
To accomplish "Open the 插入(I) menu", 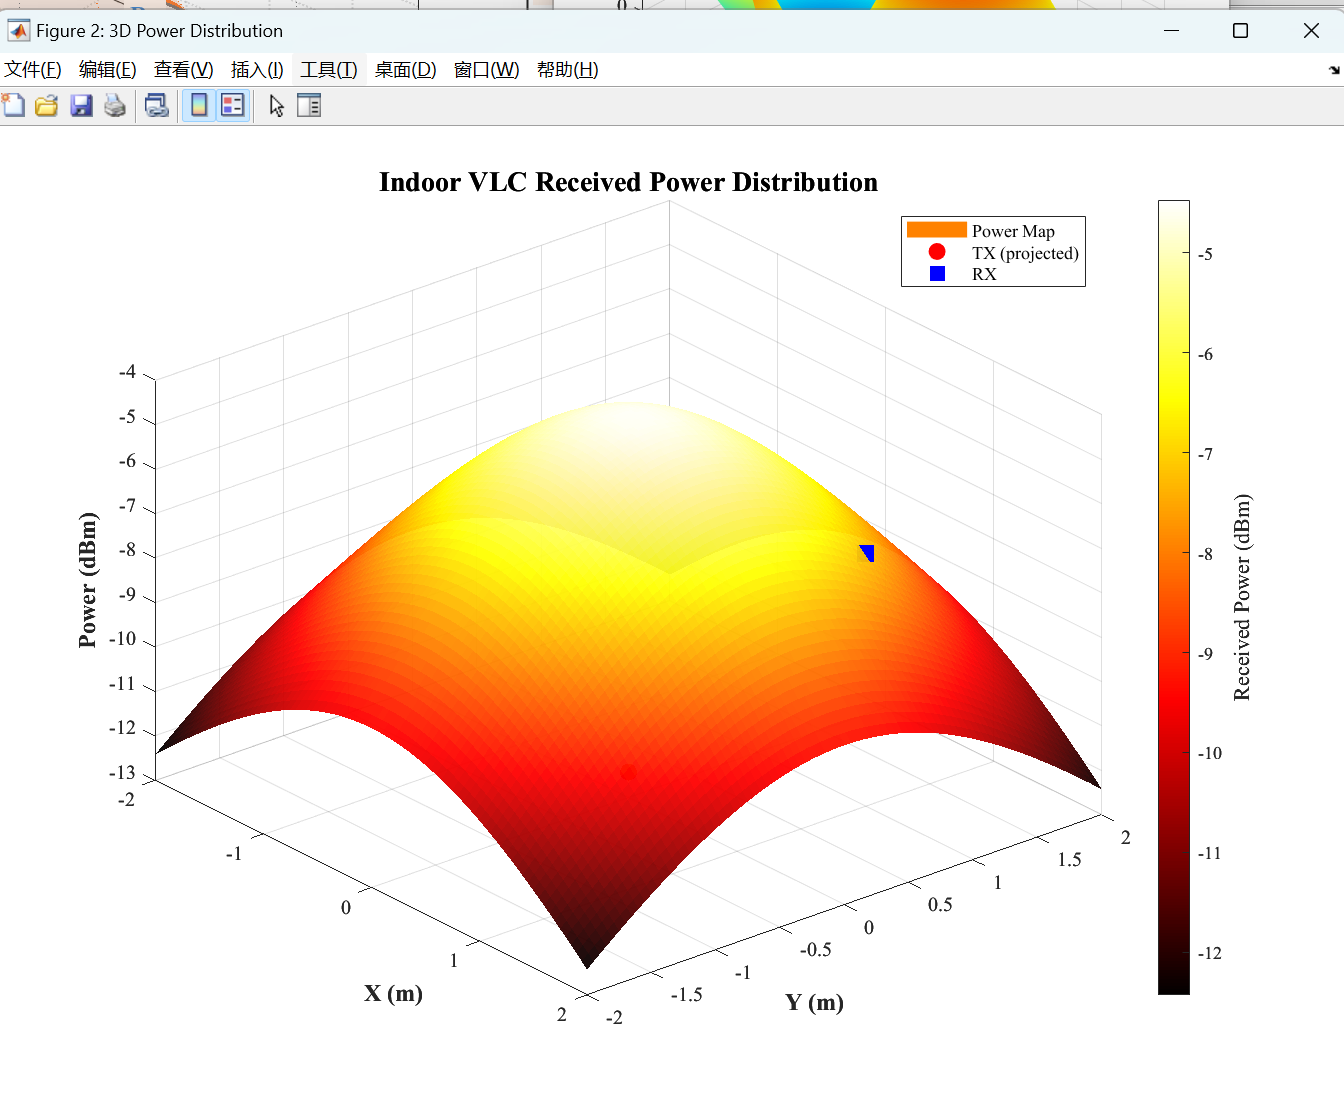I will [257, 69].
